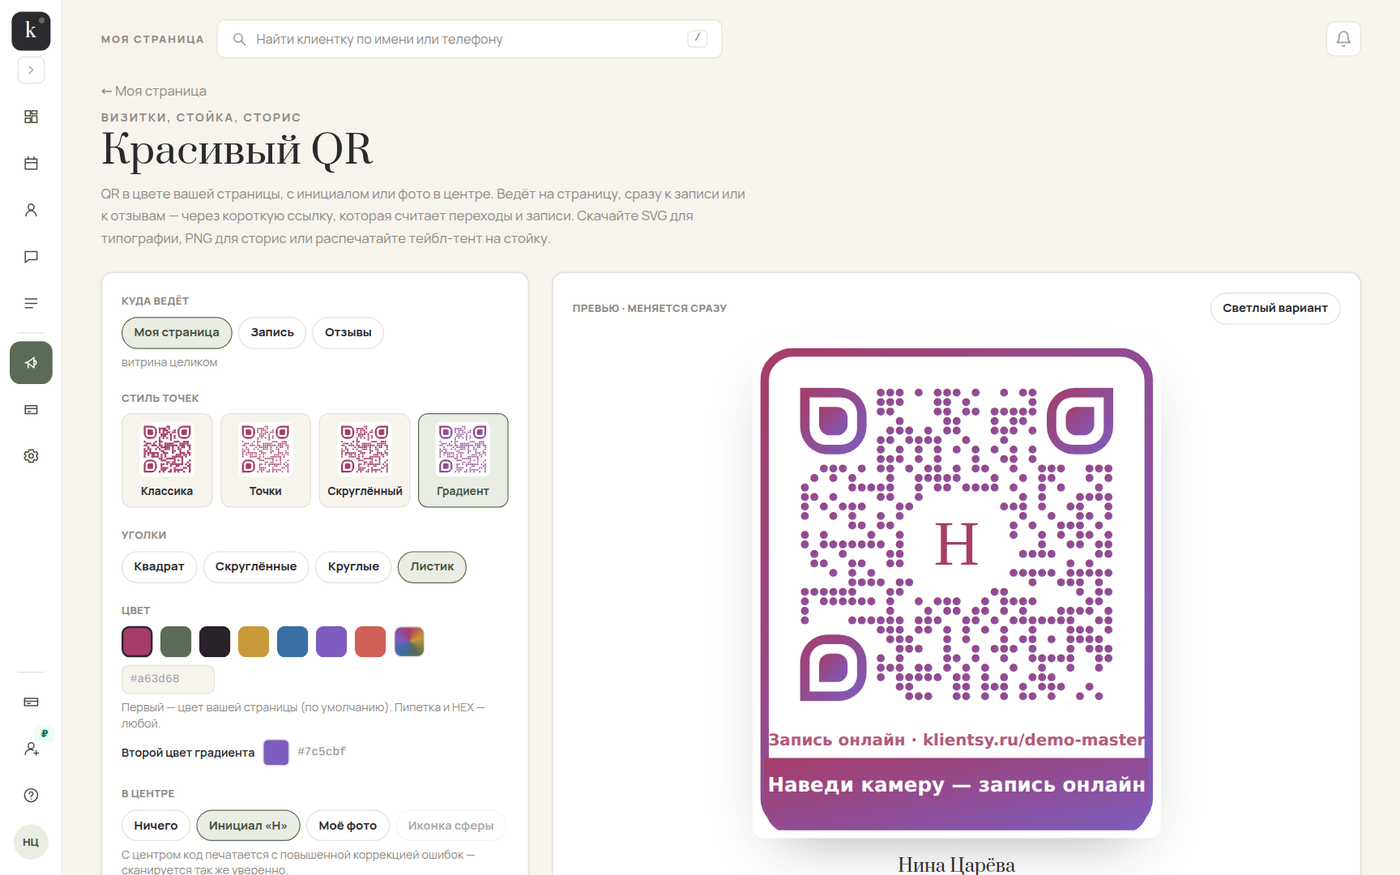This screenshot has width=1400, height=875.
Task: Open the calendar icon in sidebar
Action: coord(31,163)
